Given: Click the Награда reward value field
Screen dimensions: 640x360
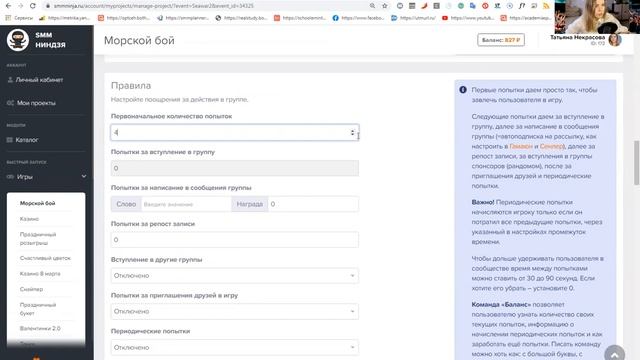Looking at the screenshot, I should click(313, 204).
